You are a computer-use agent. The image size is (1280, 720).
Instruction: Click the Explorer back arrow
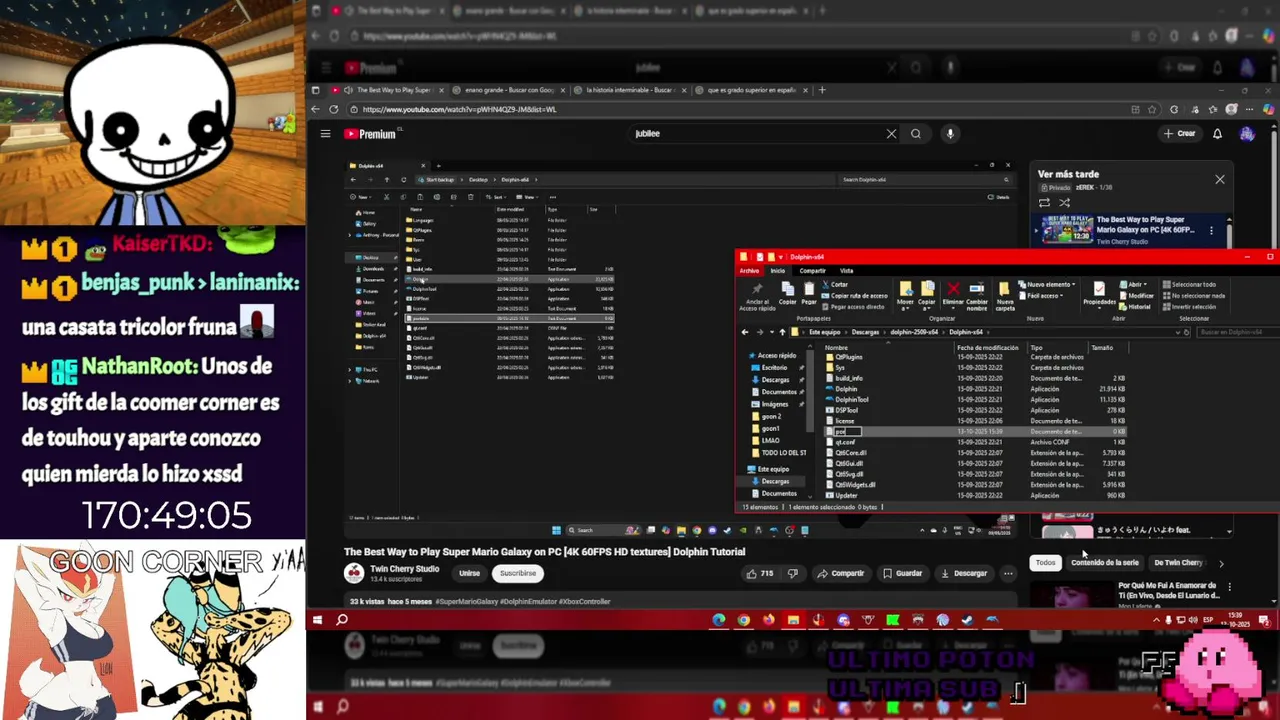pyautogui.click(x=745, y=332)
